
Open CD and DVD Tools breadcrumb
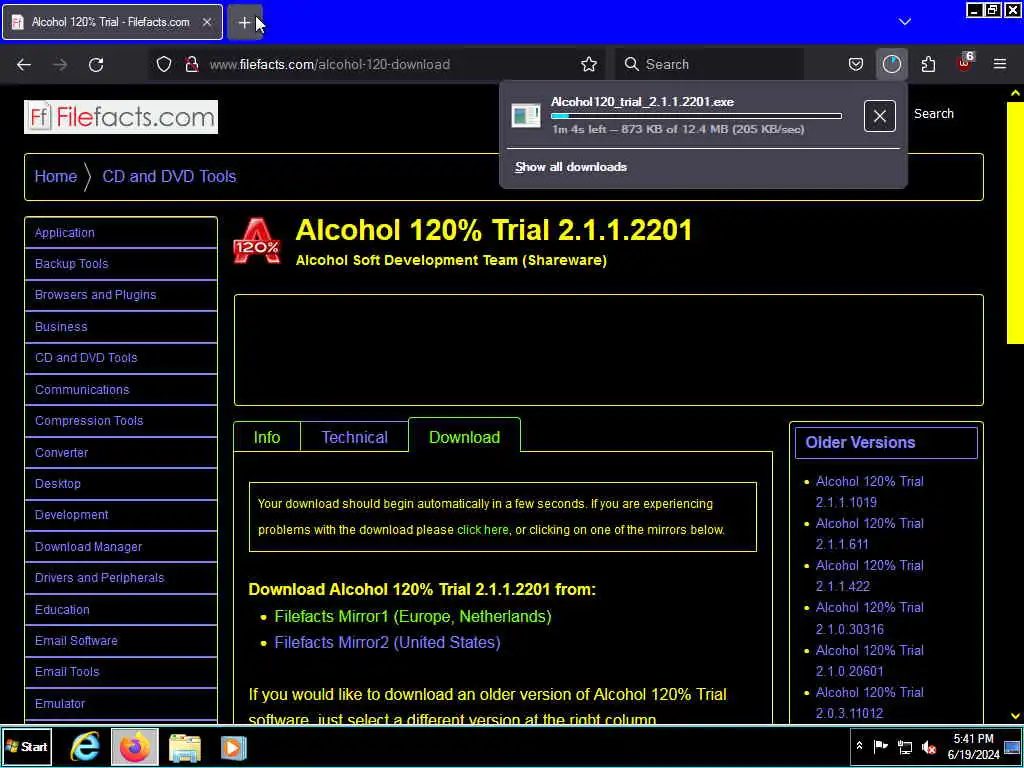click(x=169, y=176)
